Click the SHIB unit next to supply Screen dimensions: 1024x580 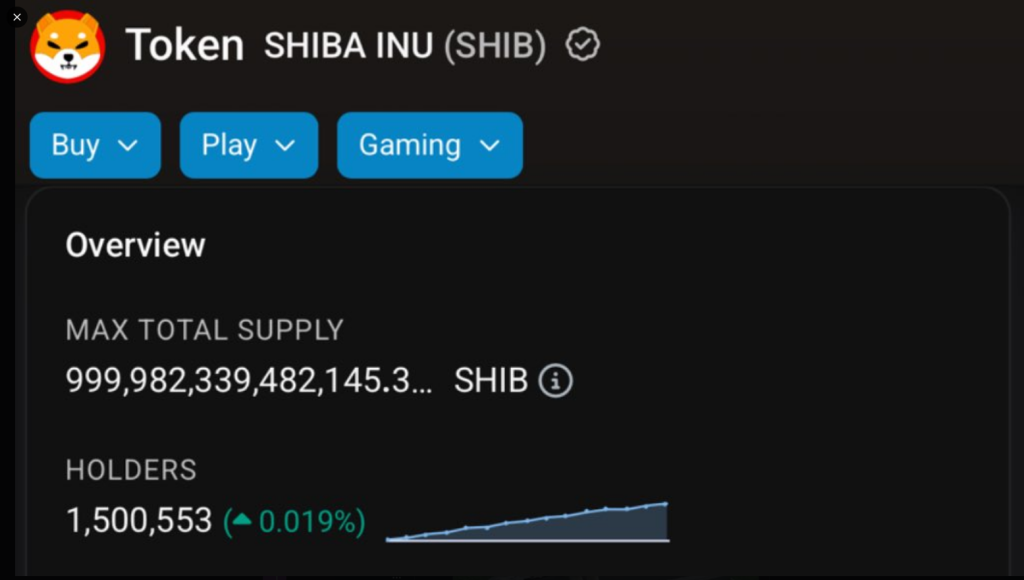[x=491, y=381]
